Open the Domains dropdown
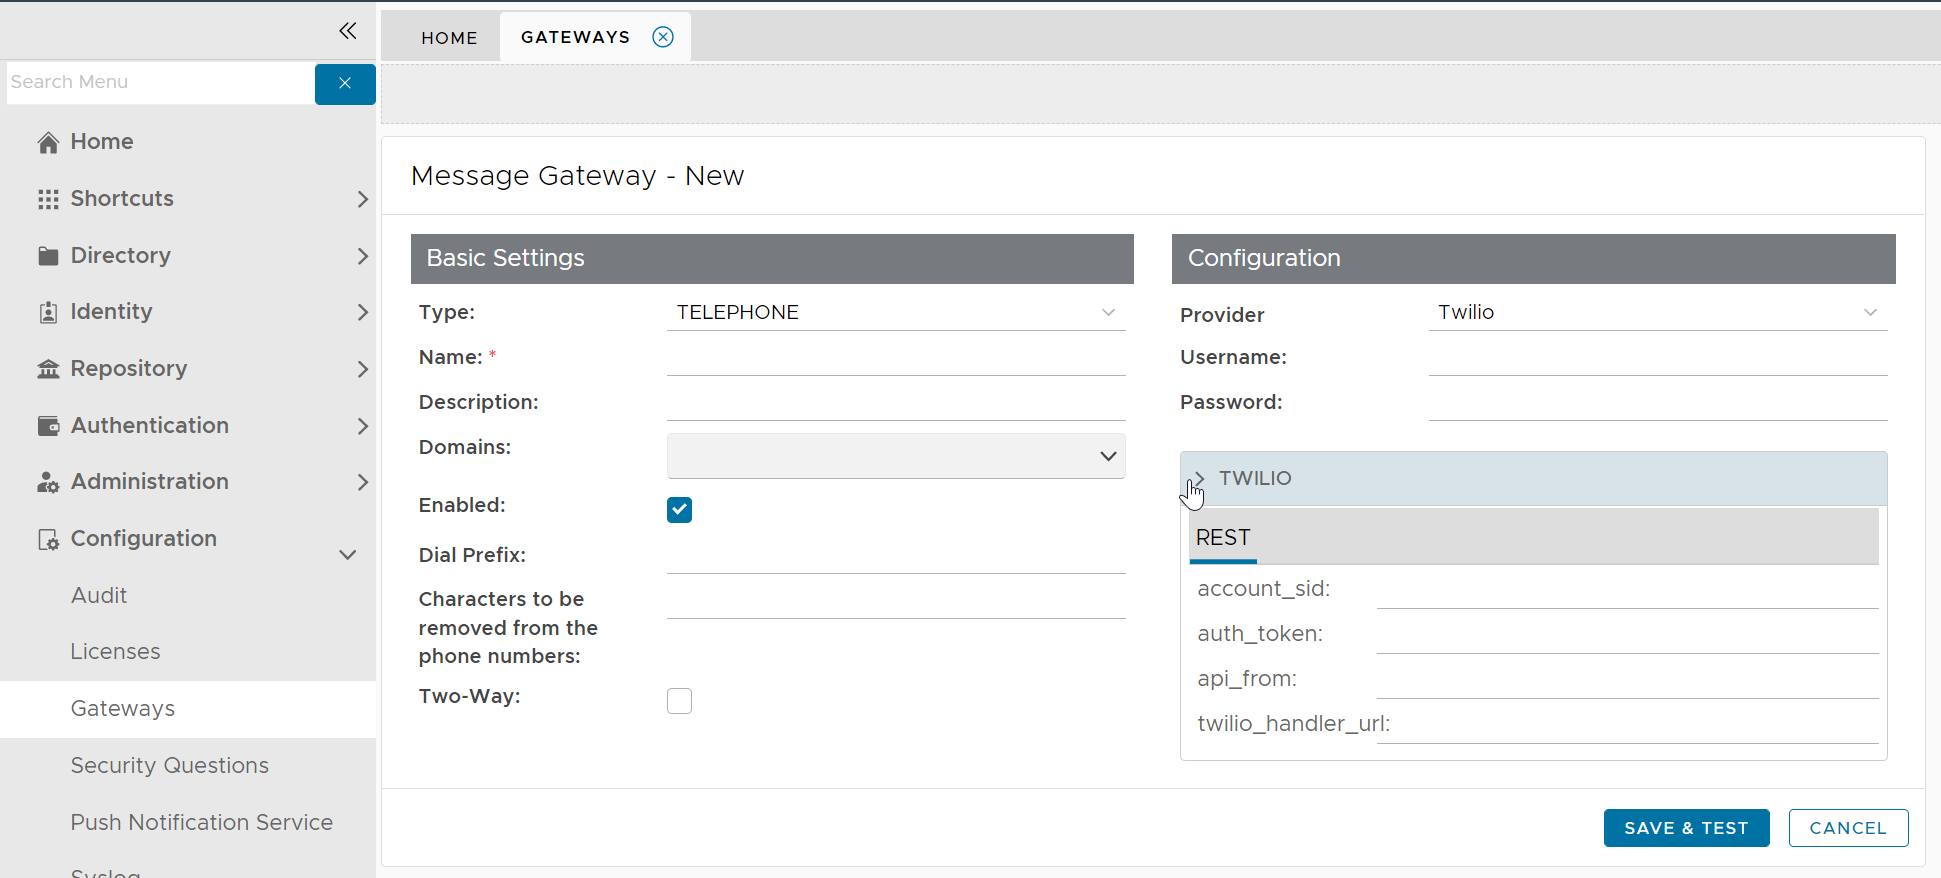The width and height of the screenshot is (1941, 878). point(895,456)
